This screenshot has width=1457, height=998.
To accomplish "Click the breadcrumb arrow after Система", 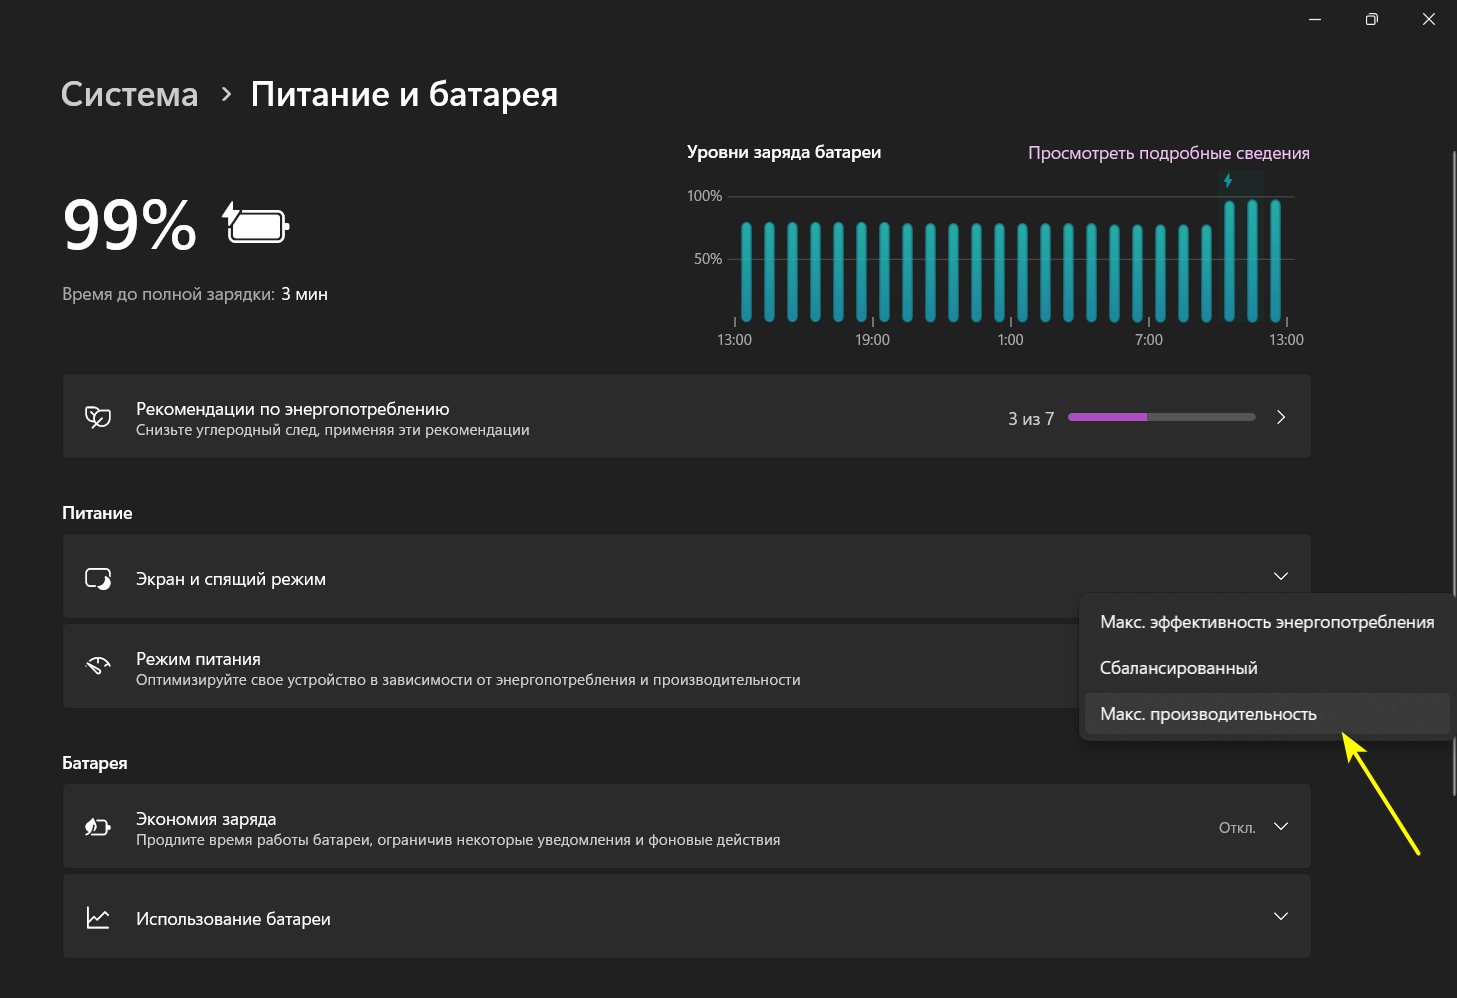I will click(227, 94).
